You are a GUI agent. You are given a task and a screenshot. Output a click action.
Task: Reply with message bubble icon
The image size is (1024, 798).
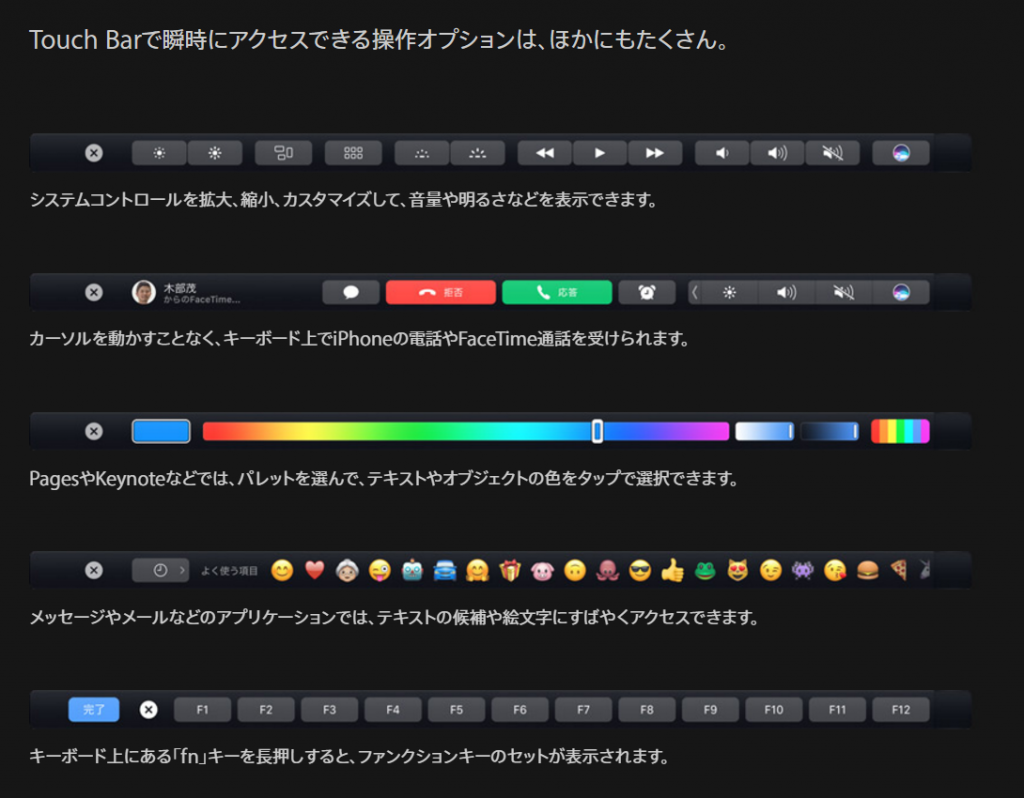pos(351,292)
